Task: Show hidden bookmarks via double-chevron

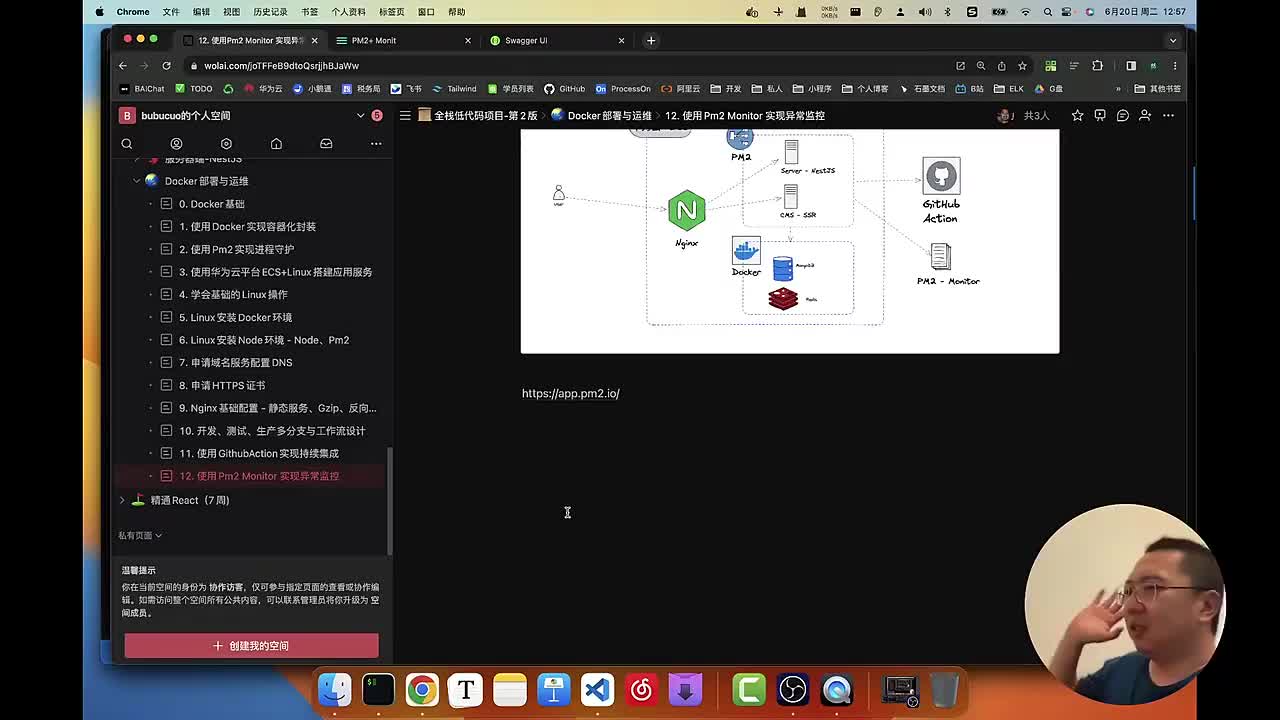Action: (x=1118, y=89)
